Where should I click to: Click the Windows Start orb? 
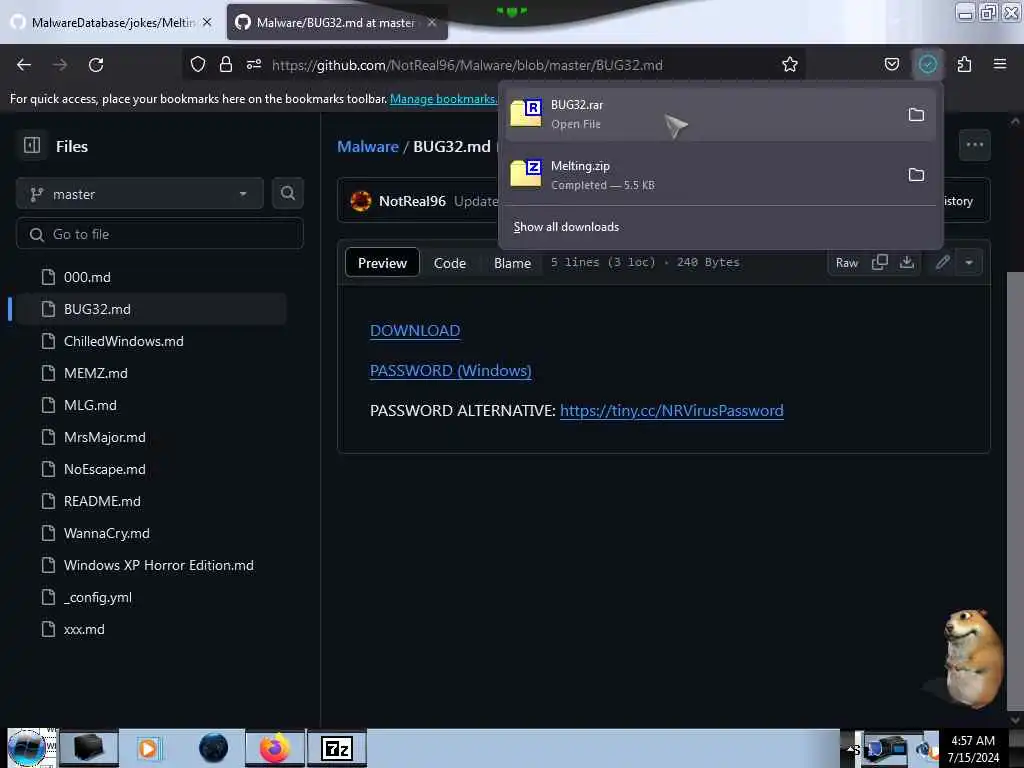pyautogui.click(x=27, y=748)
